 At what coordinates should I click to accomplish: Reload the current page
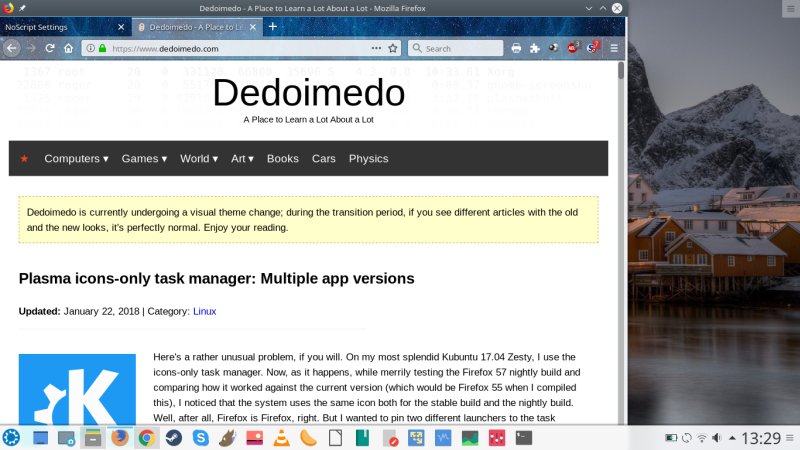click(50, 48)
